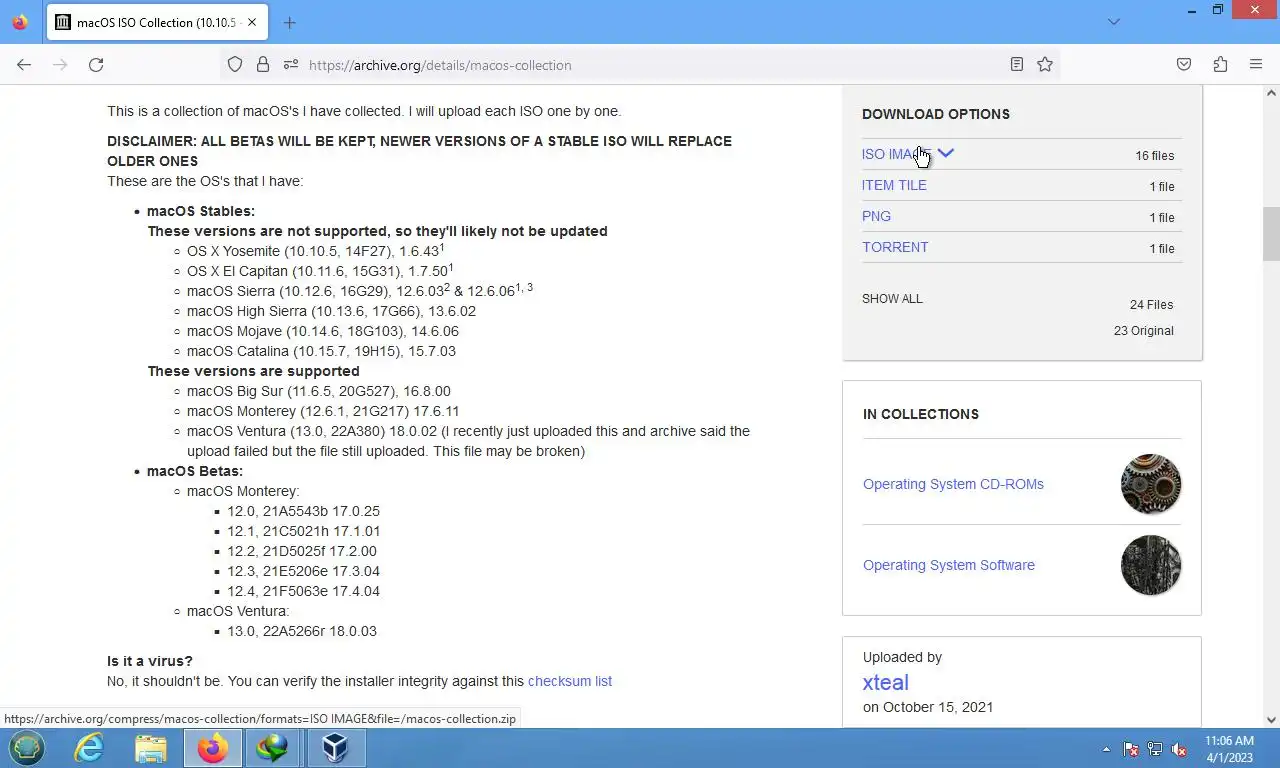Viewport: 1280px width, 768px height.
Task: Open site permissions icon in address bar
Action: click(x=291, y=64)
